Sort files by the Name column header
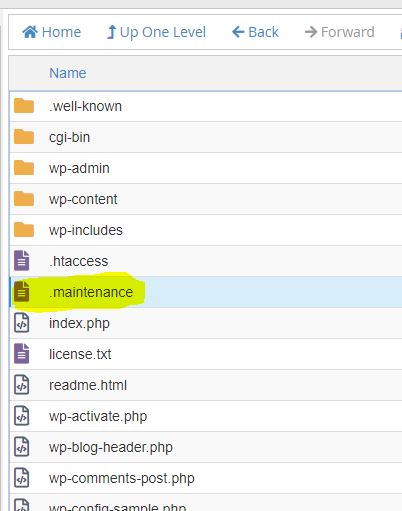The width and height of the screenshot is (402, 511). pyautogui.click(x=68, y=73)
